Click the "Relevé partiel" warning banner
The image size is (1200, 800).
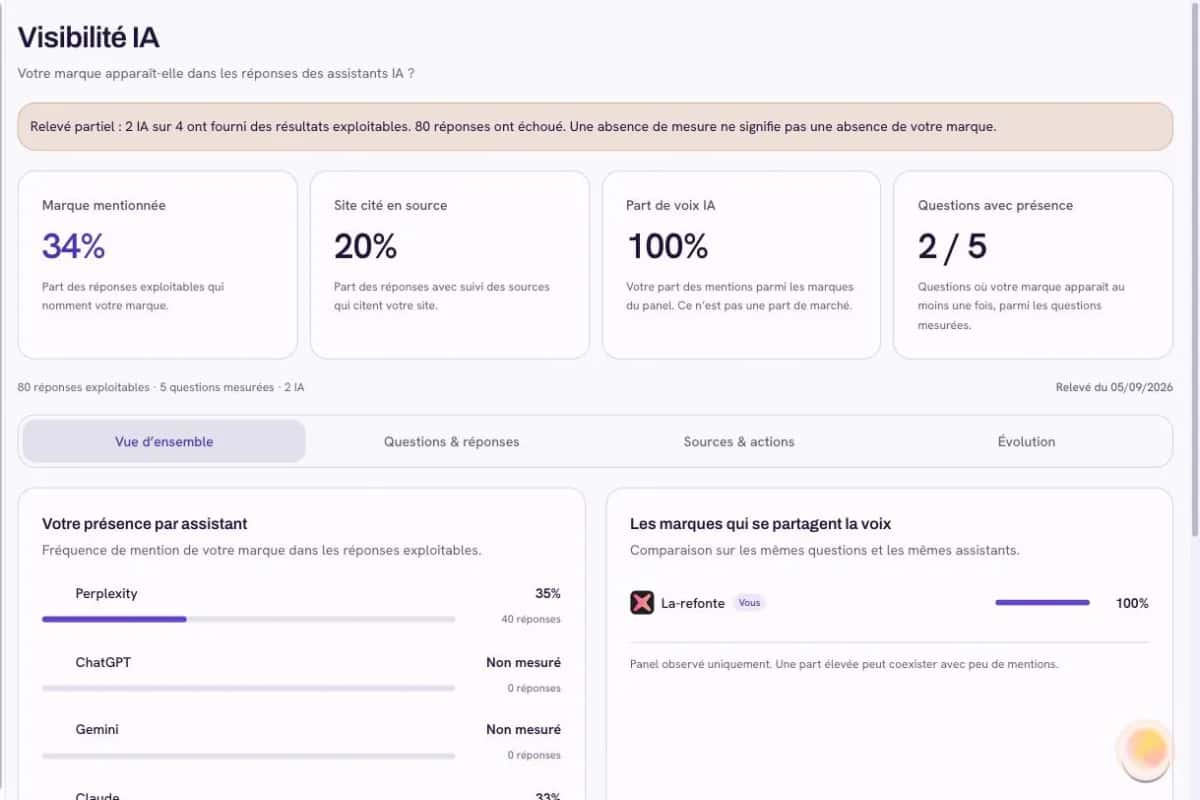pos(595,127)
